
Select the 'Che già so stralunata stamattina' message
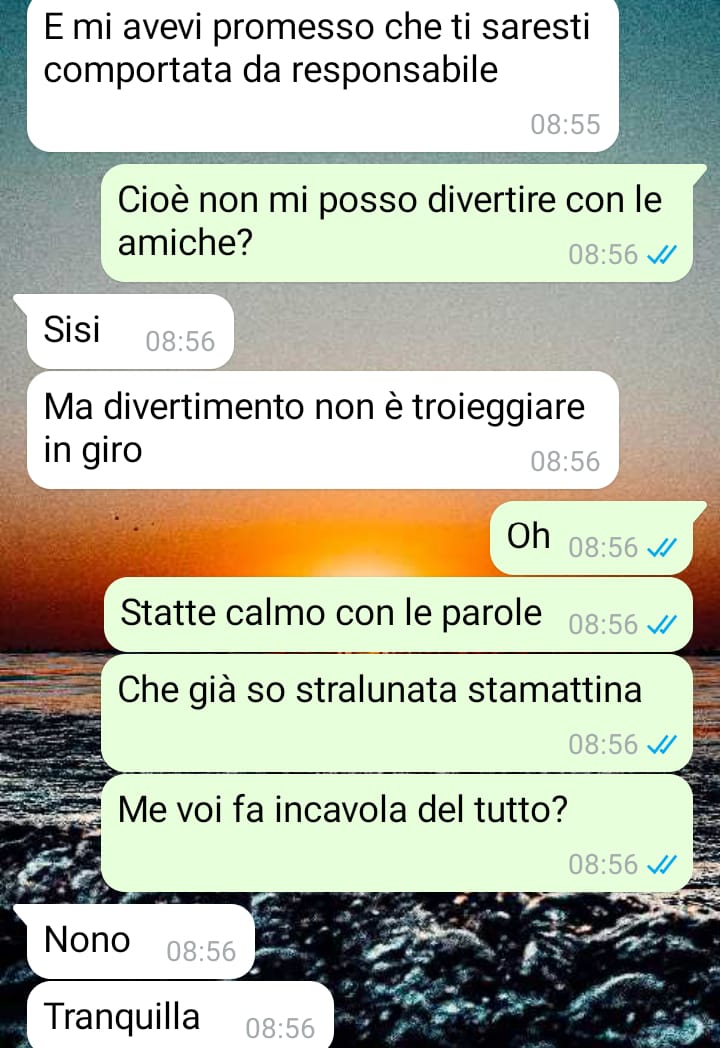396,713
